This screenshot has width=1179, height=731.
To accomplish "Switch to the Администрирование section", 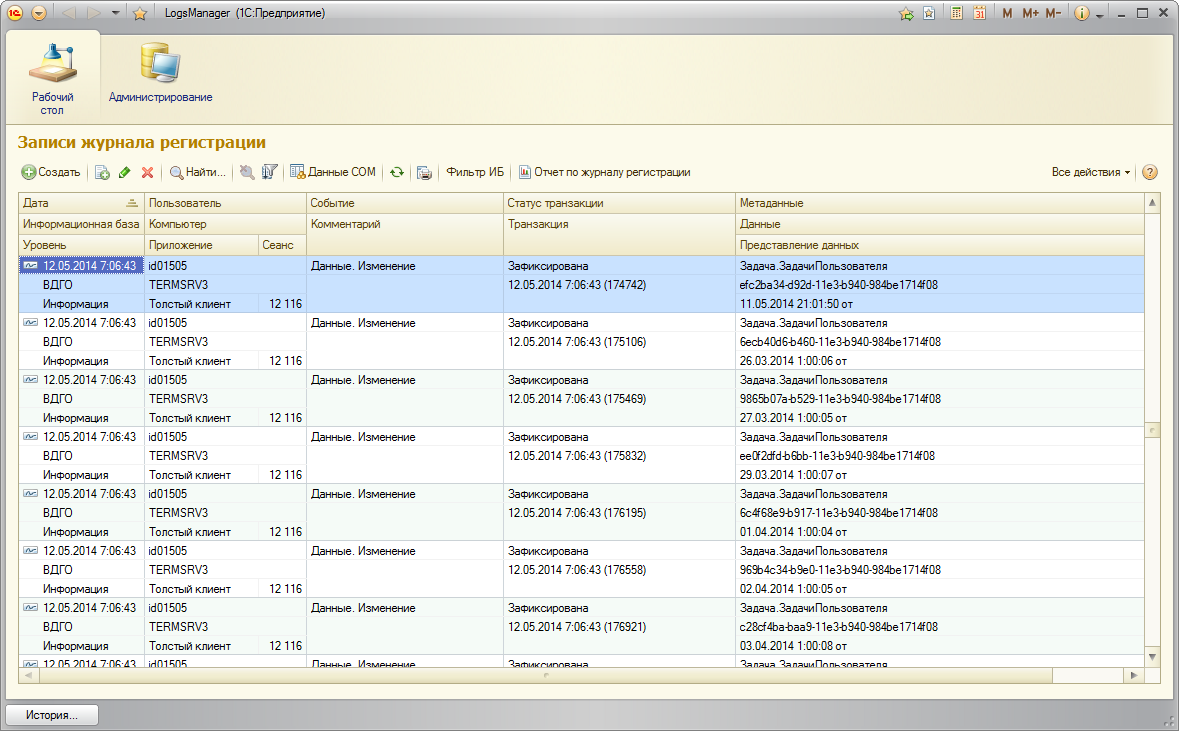I will [160, 73].
